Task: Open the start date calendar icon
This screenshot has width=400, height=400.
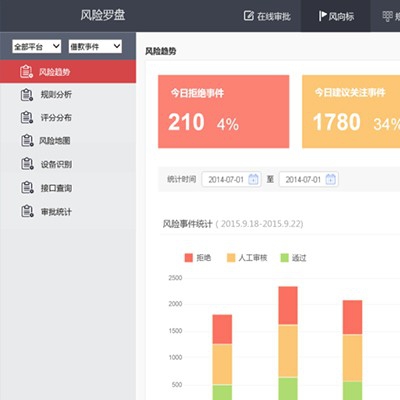Action: click(x=253, y=179)
